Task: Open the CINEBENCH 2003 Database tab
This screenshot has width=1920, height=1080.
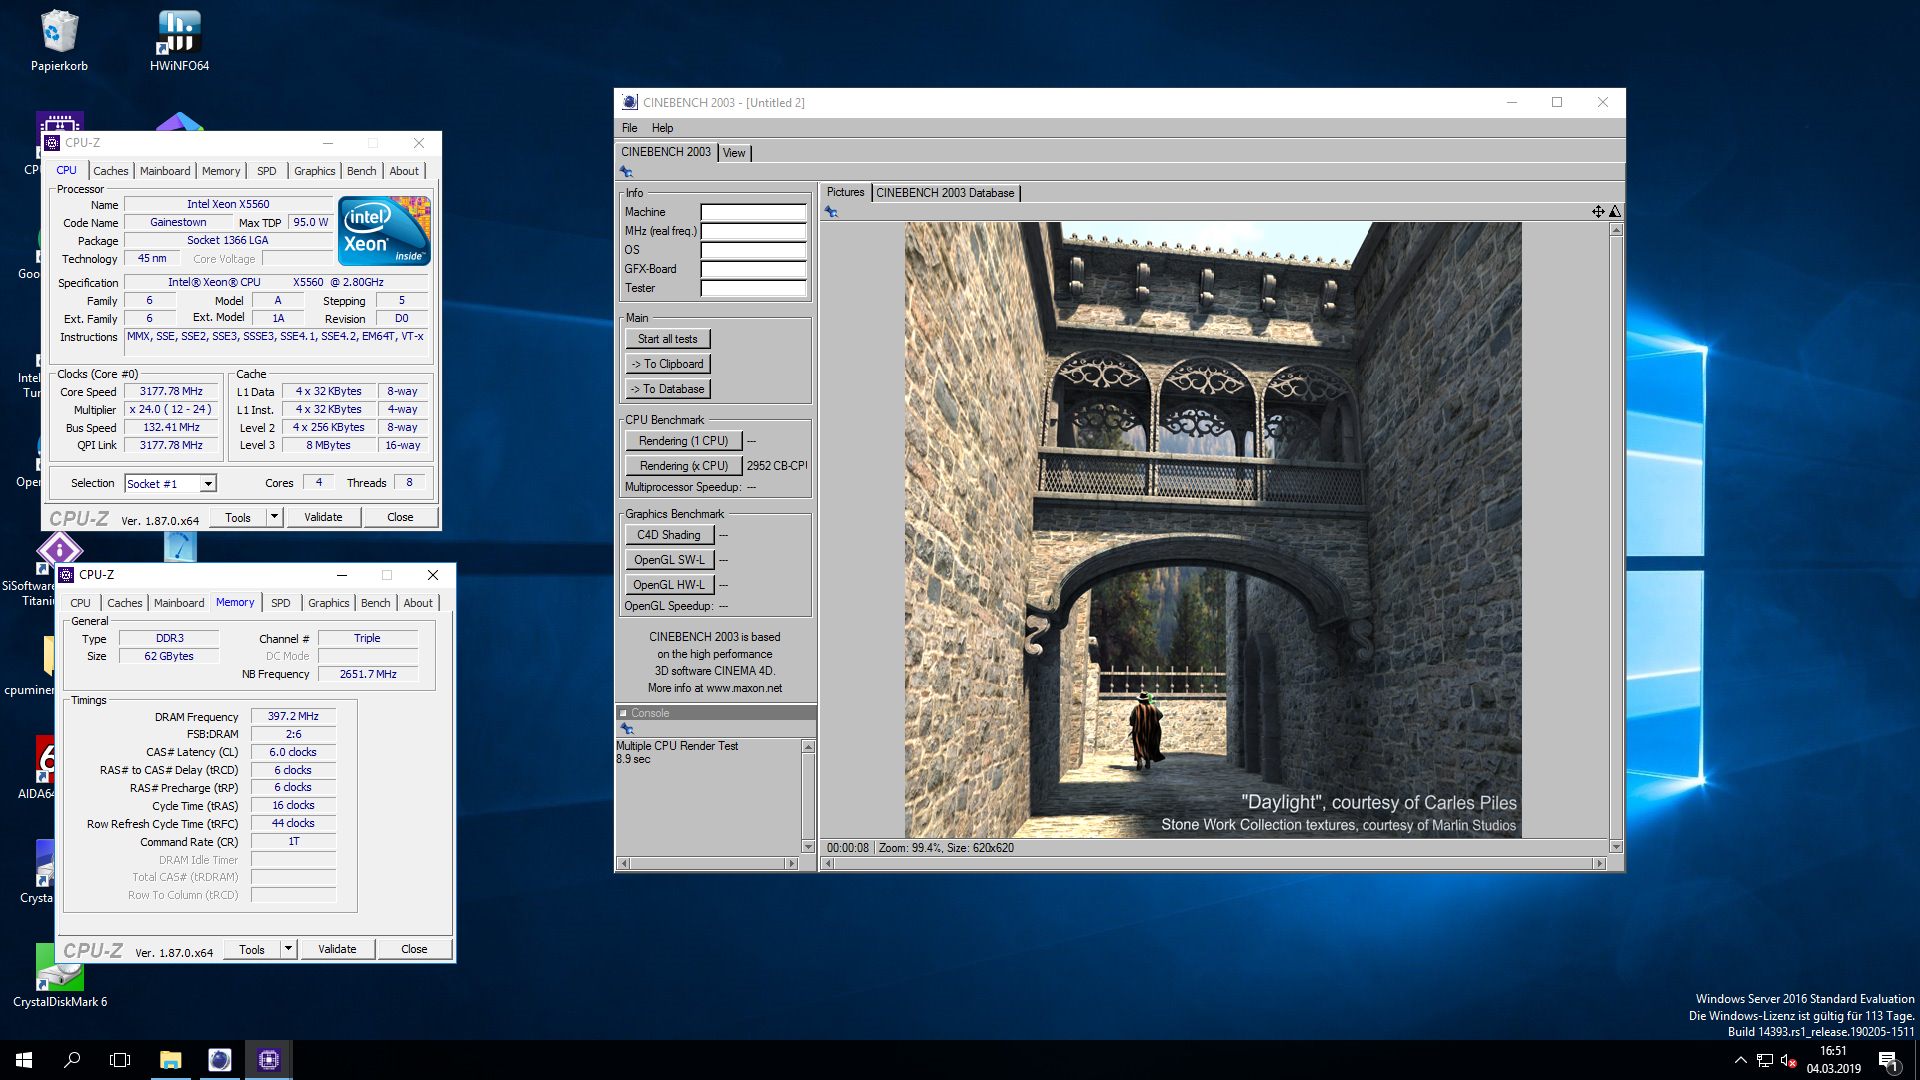Action: pos(945,193)
